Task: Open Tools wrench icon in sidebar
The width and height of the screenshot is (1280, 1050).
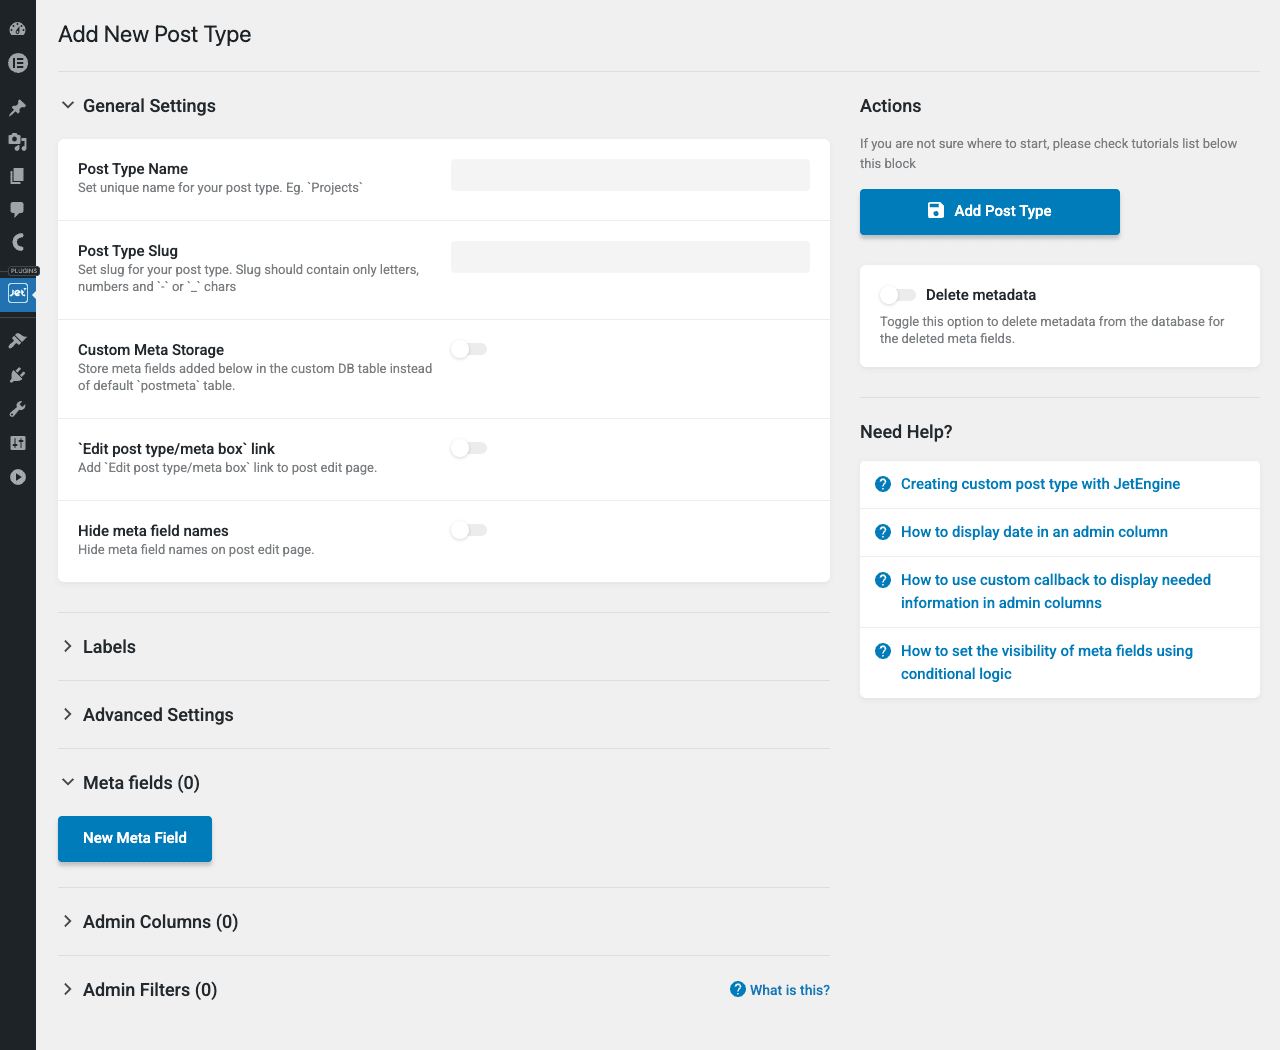Action: pos(17,409)
